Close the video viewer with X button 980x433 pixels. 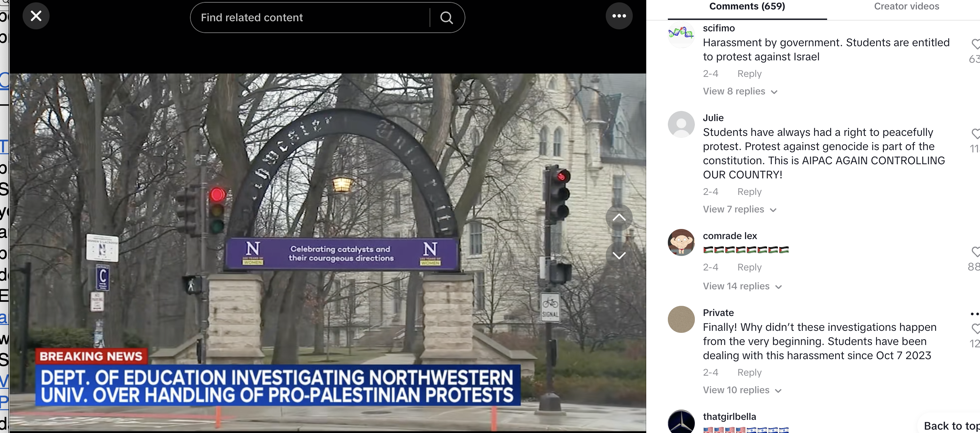36,16
